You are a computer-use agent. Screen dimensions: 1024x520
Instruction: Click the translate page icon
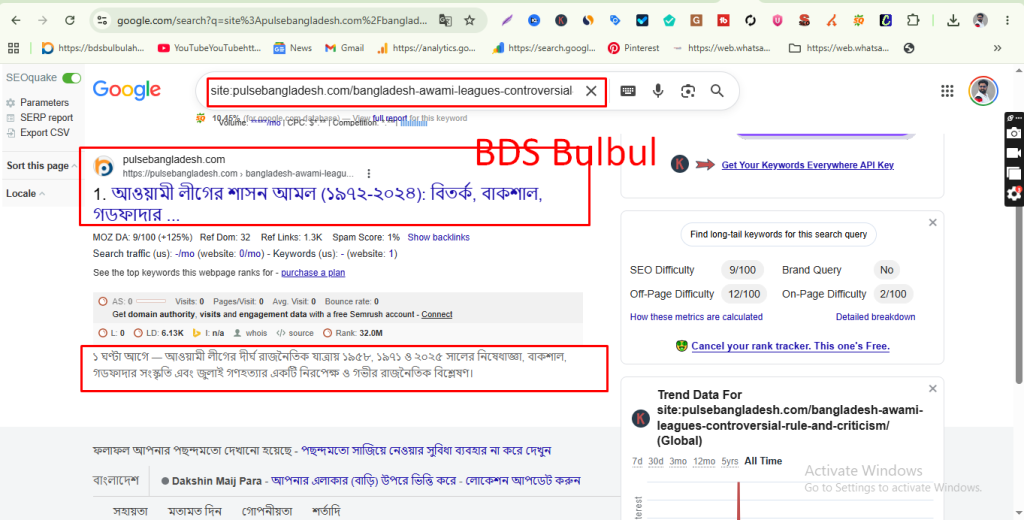[445, 20]
